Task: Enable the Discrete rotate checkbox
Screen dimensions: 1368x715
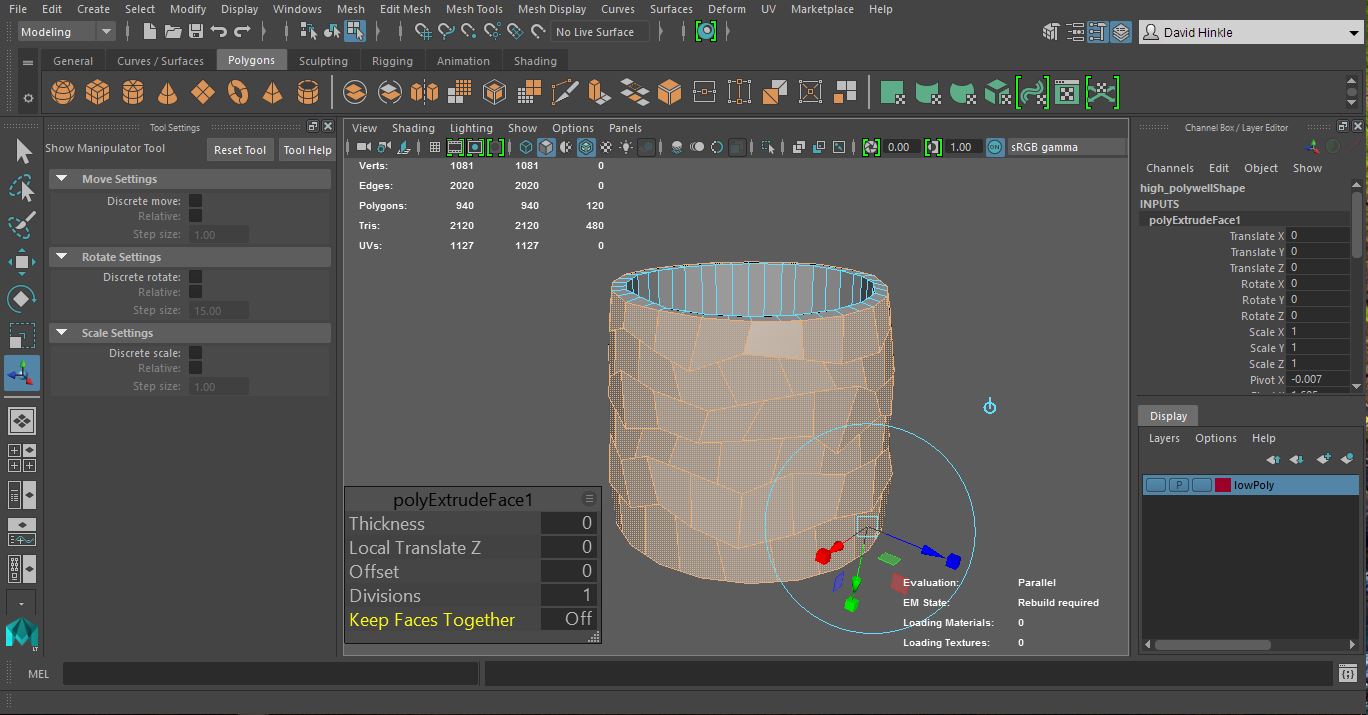Action: [195, 277]
